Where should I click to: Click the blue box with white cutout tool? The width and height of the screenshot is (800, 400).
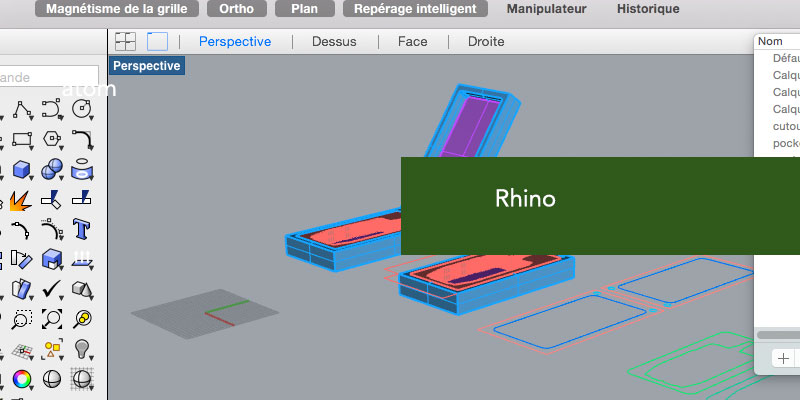[52, 259]
